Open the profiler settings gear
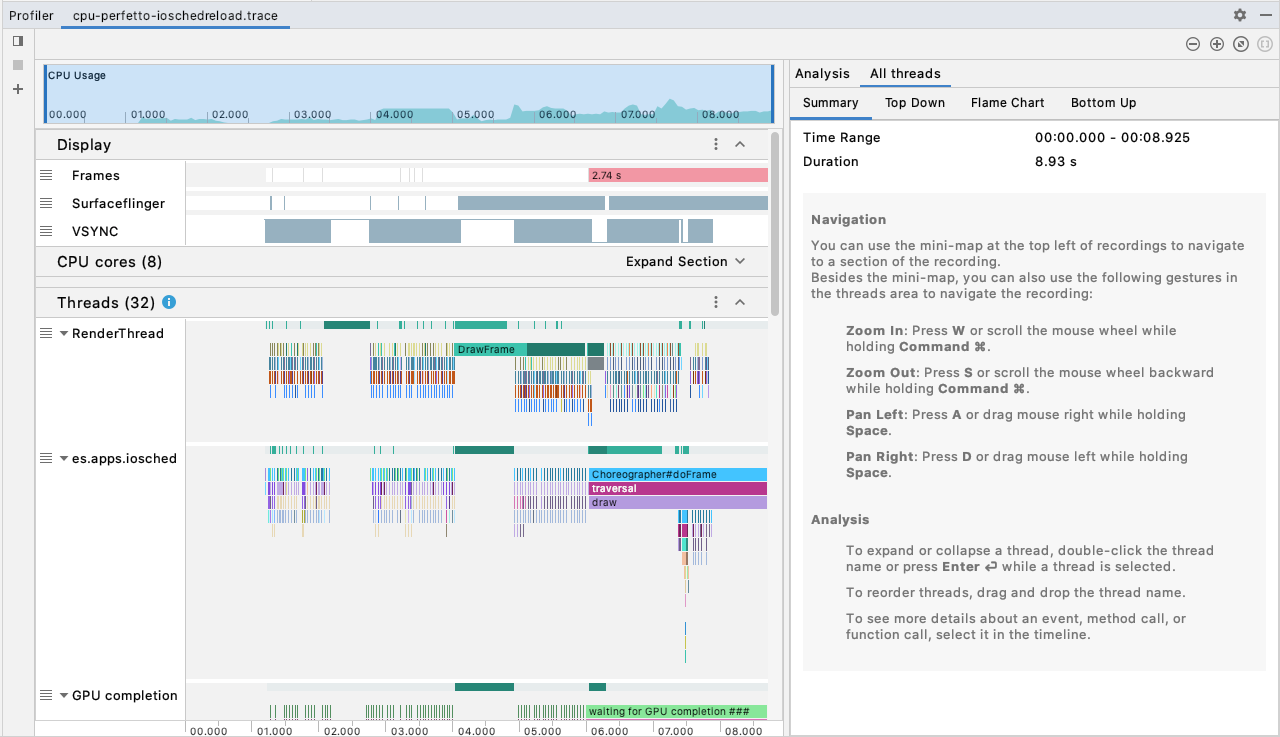This screenshot has width=1280, height=737. (x=1240, y=15)
